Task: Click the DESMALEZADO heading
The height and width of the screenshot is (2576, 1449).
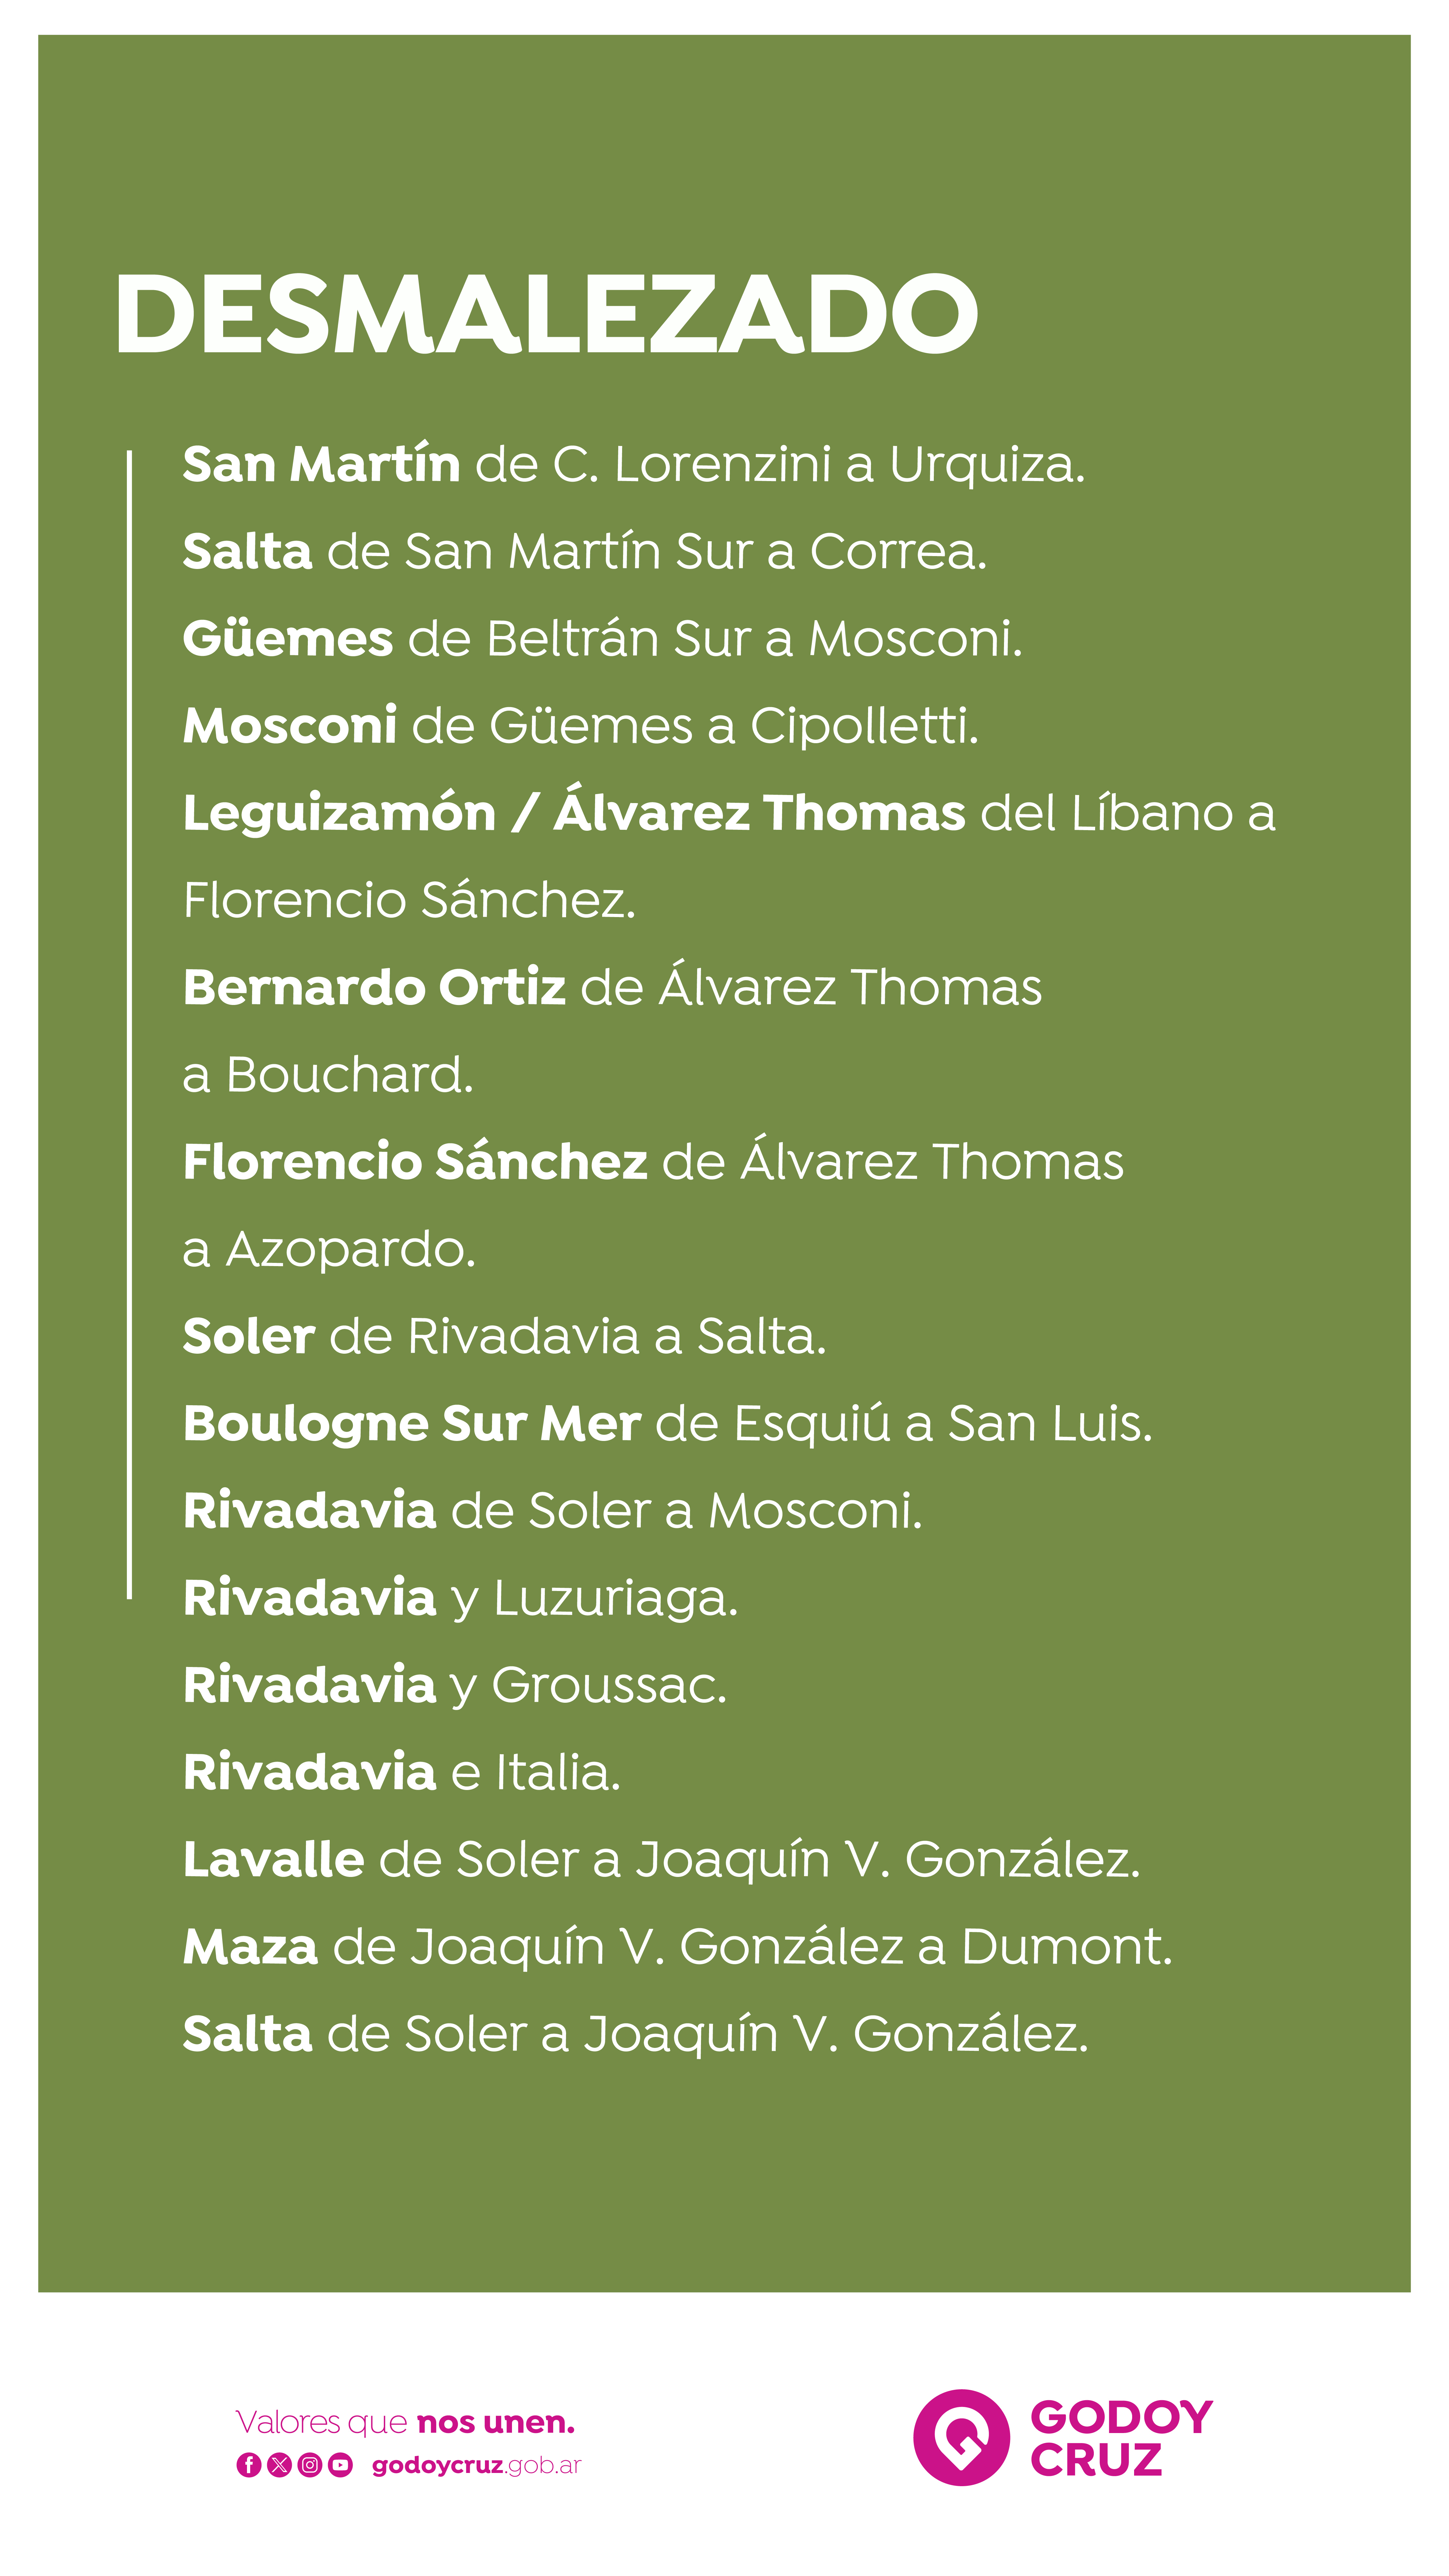Action: [x=546, y=314]
